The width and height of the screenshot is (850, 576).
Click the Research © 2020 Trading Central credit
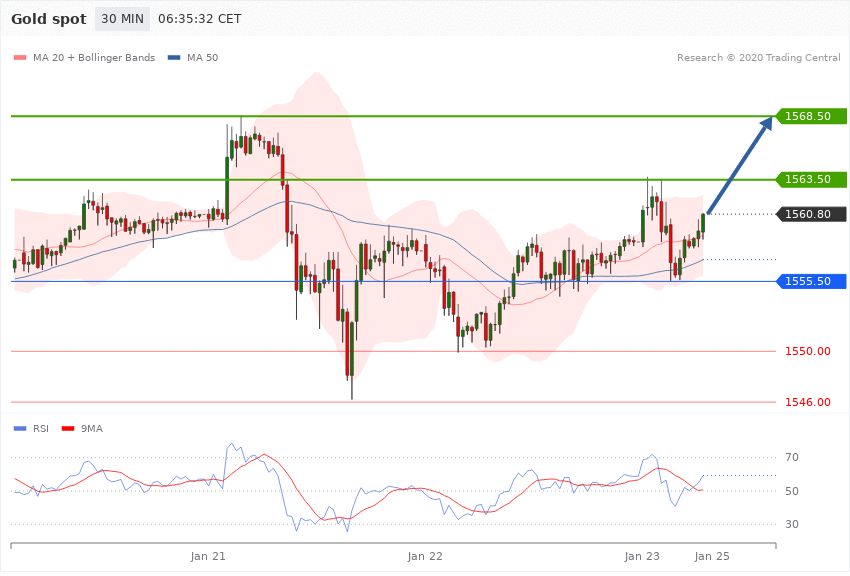pyautogui.click(x=758, y=57)
